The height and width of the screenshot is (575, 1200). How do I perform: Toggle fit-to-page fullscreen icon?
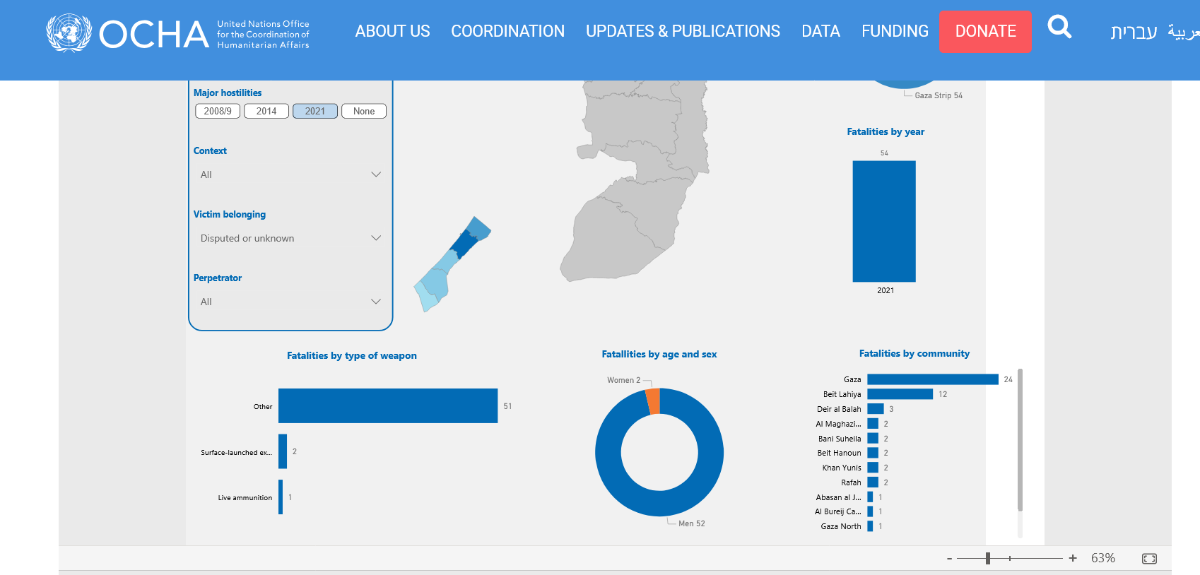tap(1149, 558)
